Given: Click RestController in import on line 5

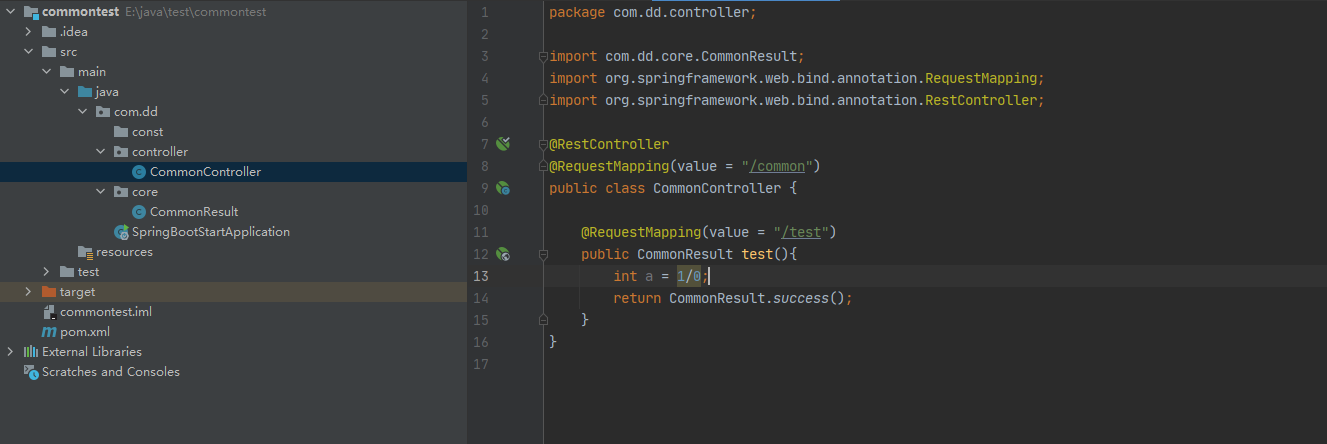Looking at the screenshot, I should click(981, 100).
